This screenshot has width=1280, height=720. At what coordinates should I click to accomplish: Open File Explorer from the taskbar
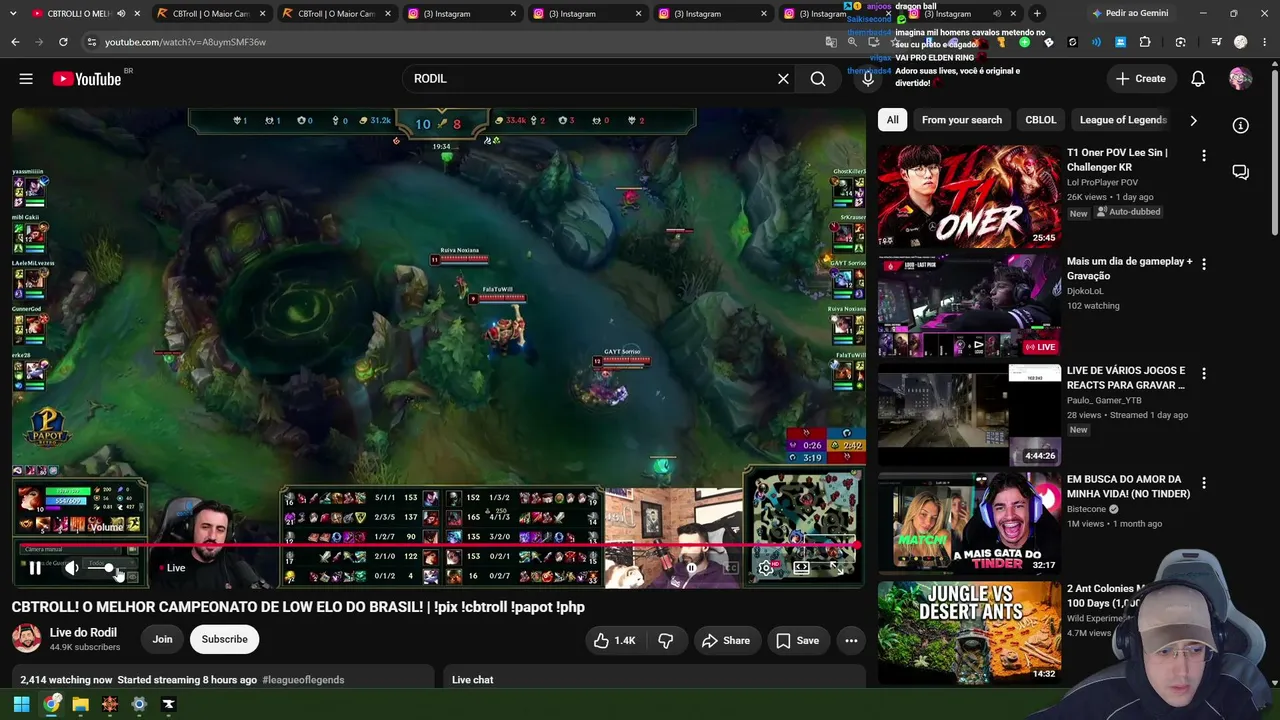80,704
